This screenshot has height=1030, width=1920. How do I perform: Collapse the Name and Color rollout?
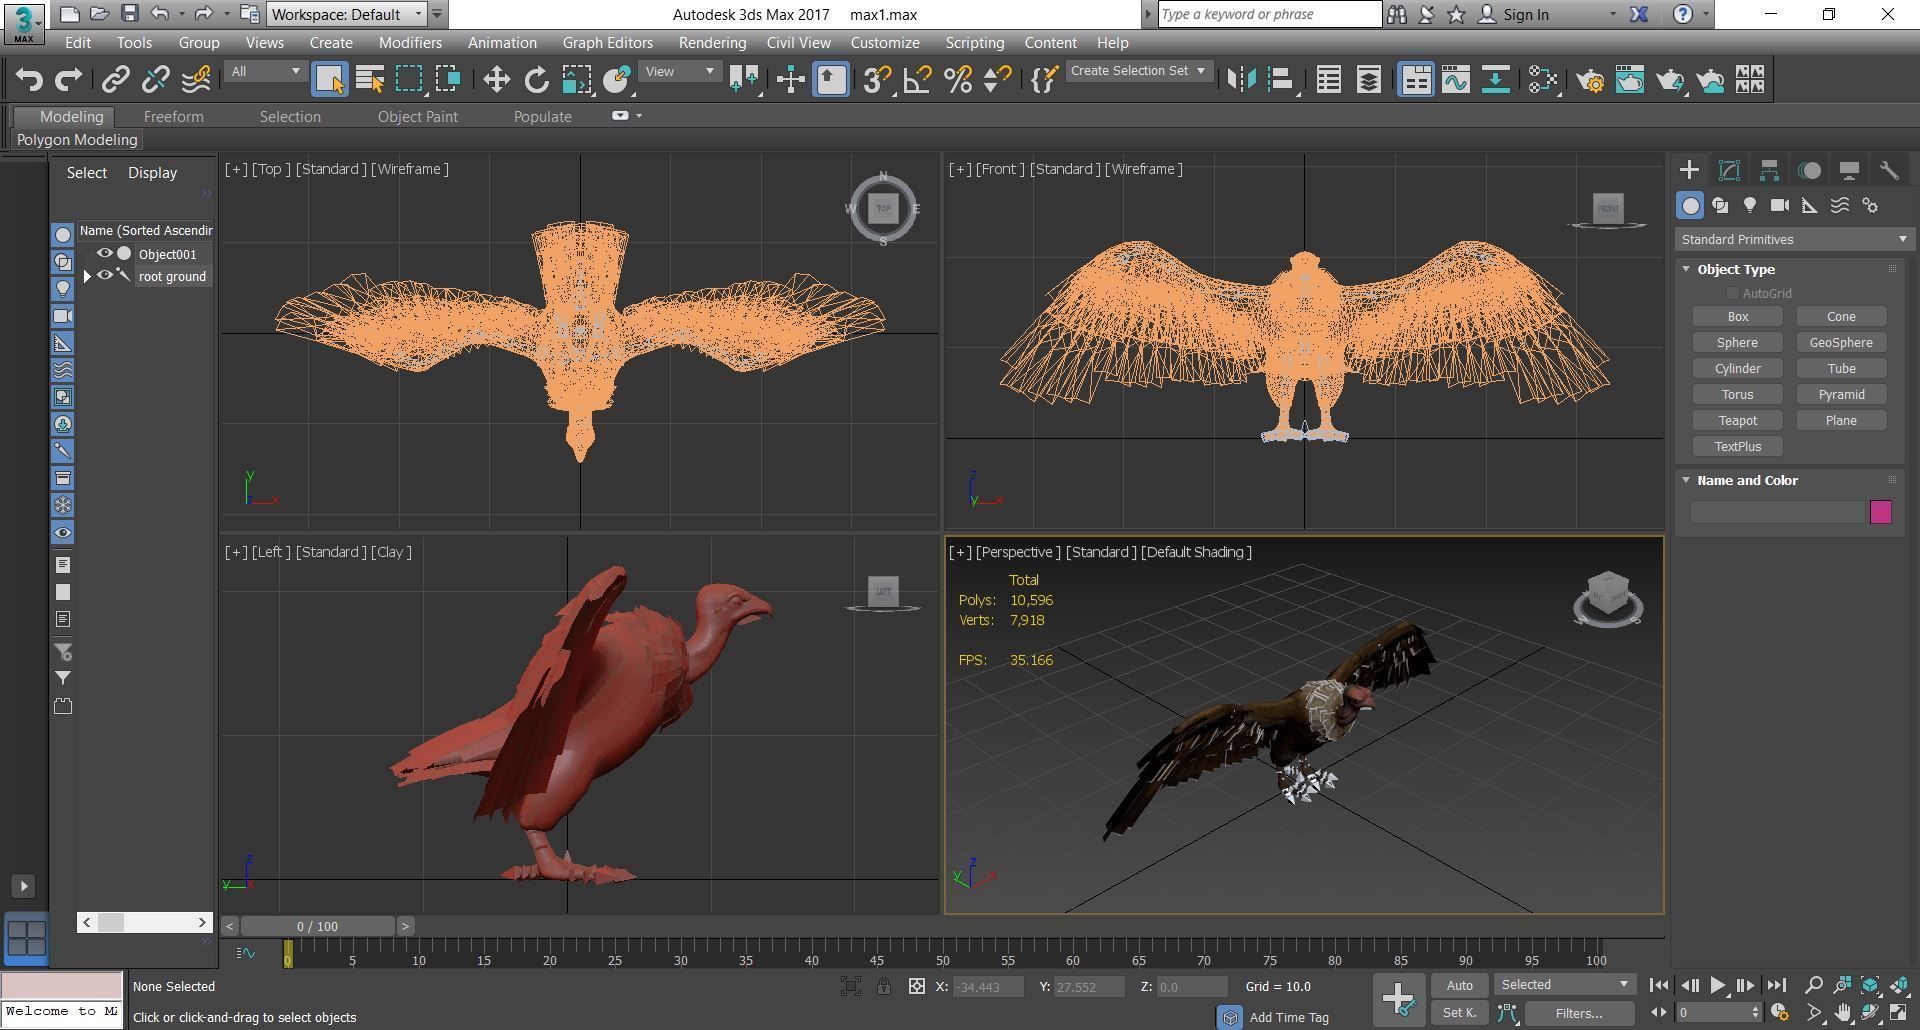point(1686,480)
